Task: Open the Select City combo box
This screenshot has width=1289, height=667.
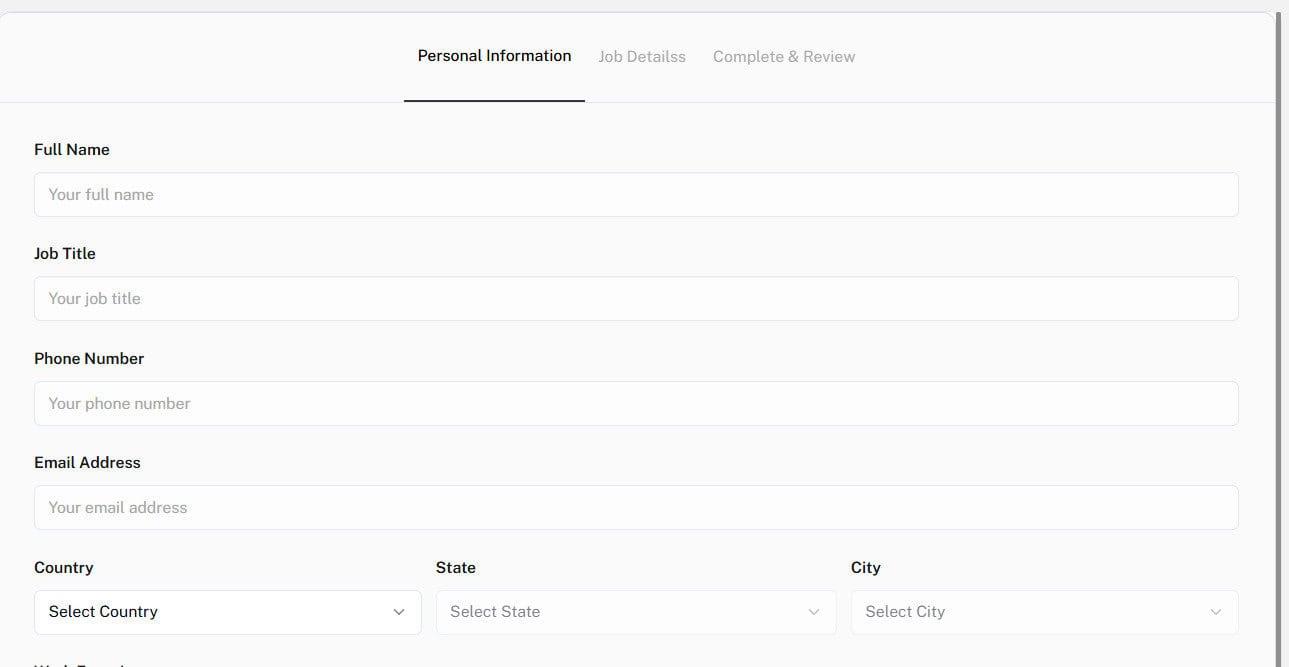Action: coord(1044,612)
